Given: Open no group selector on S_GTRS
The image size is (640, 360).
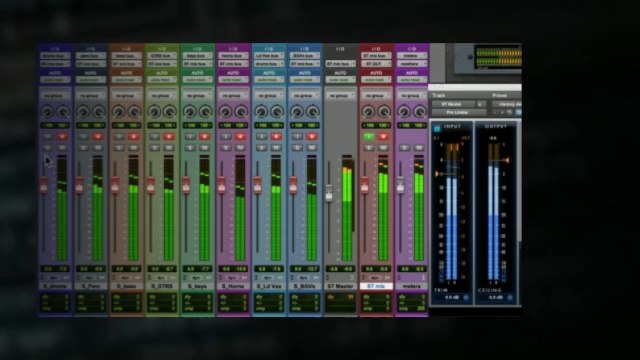Looking at the screenshot, I should [162, 96].
